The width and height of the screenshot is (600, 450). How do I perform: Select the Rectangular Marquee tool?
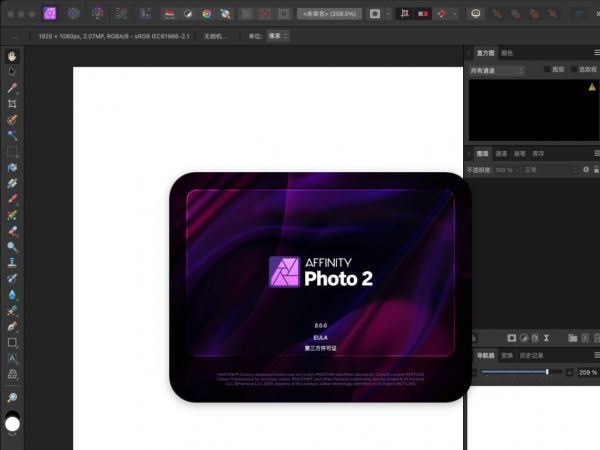point(12,152)
